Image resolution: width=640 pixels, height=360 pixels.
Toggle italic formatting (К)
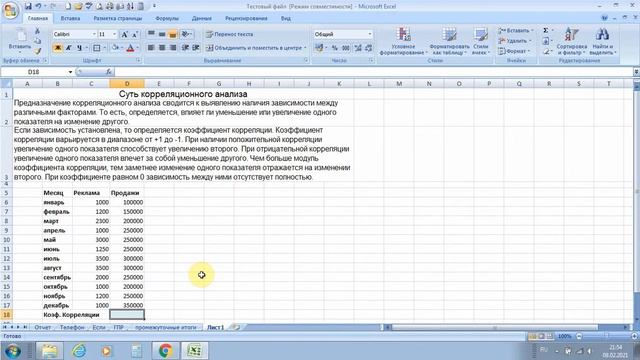(68, 48)
